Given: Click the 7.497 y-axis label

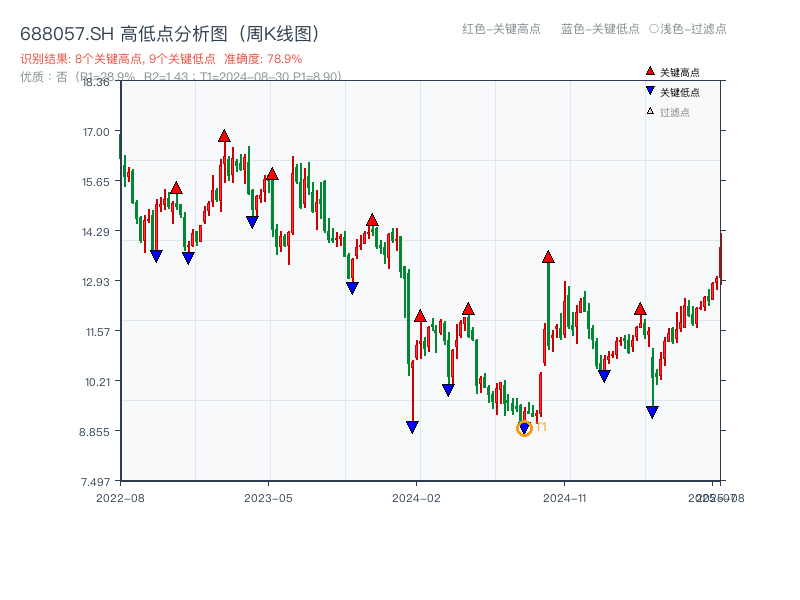Looking at the screenshot, I should tap(95, 482).
